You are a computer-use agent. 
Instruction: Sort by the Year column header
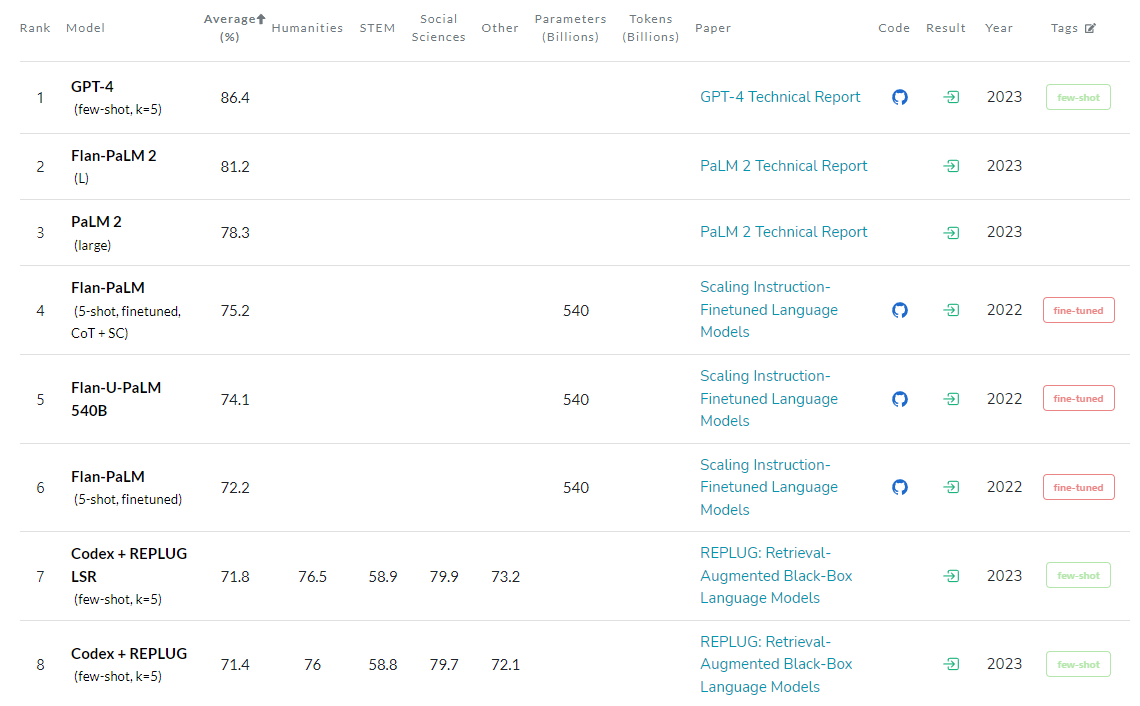pos(998,28)
